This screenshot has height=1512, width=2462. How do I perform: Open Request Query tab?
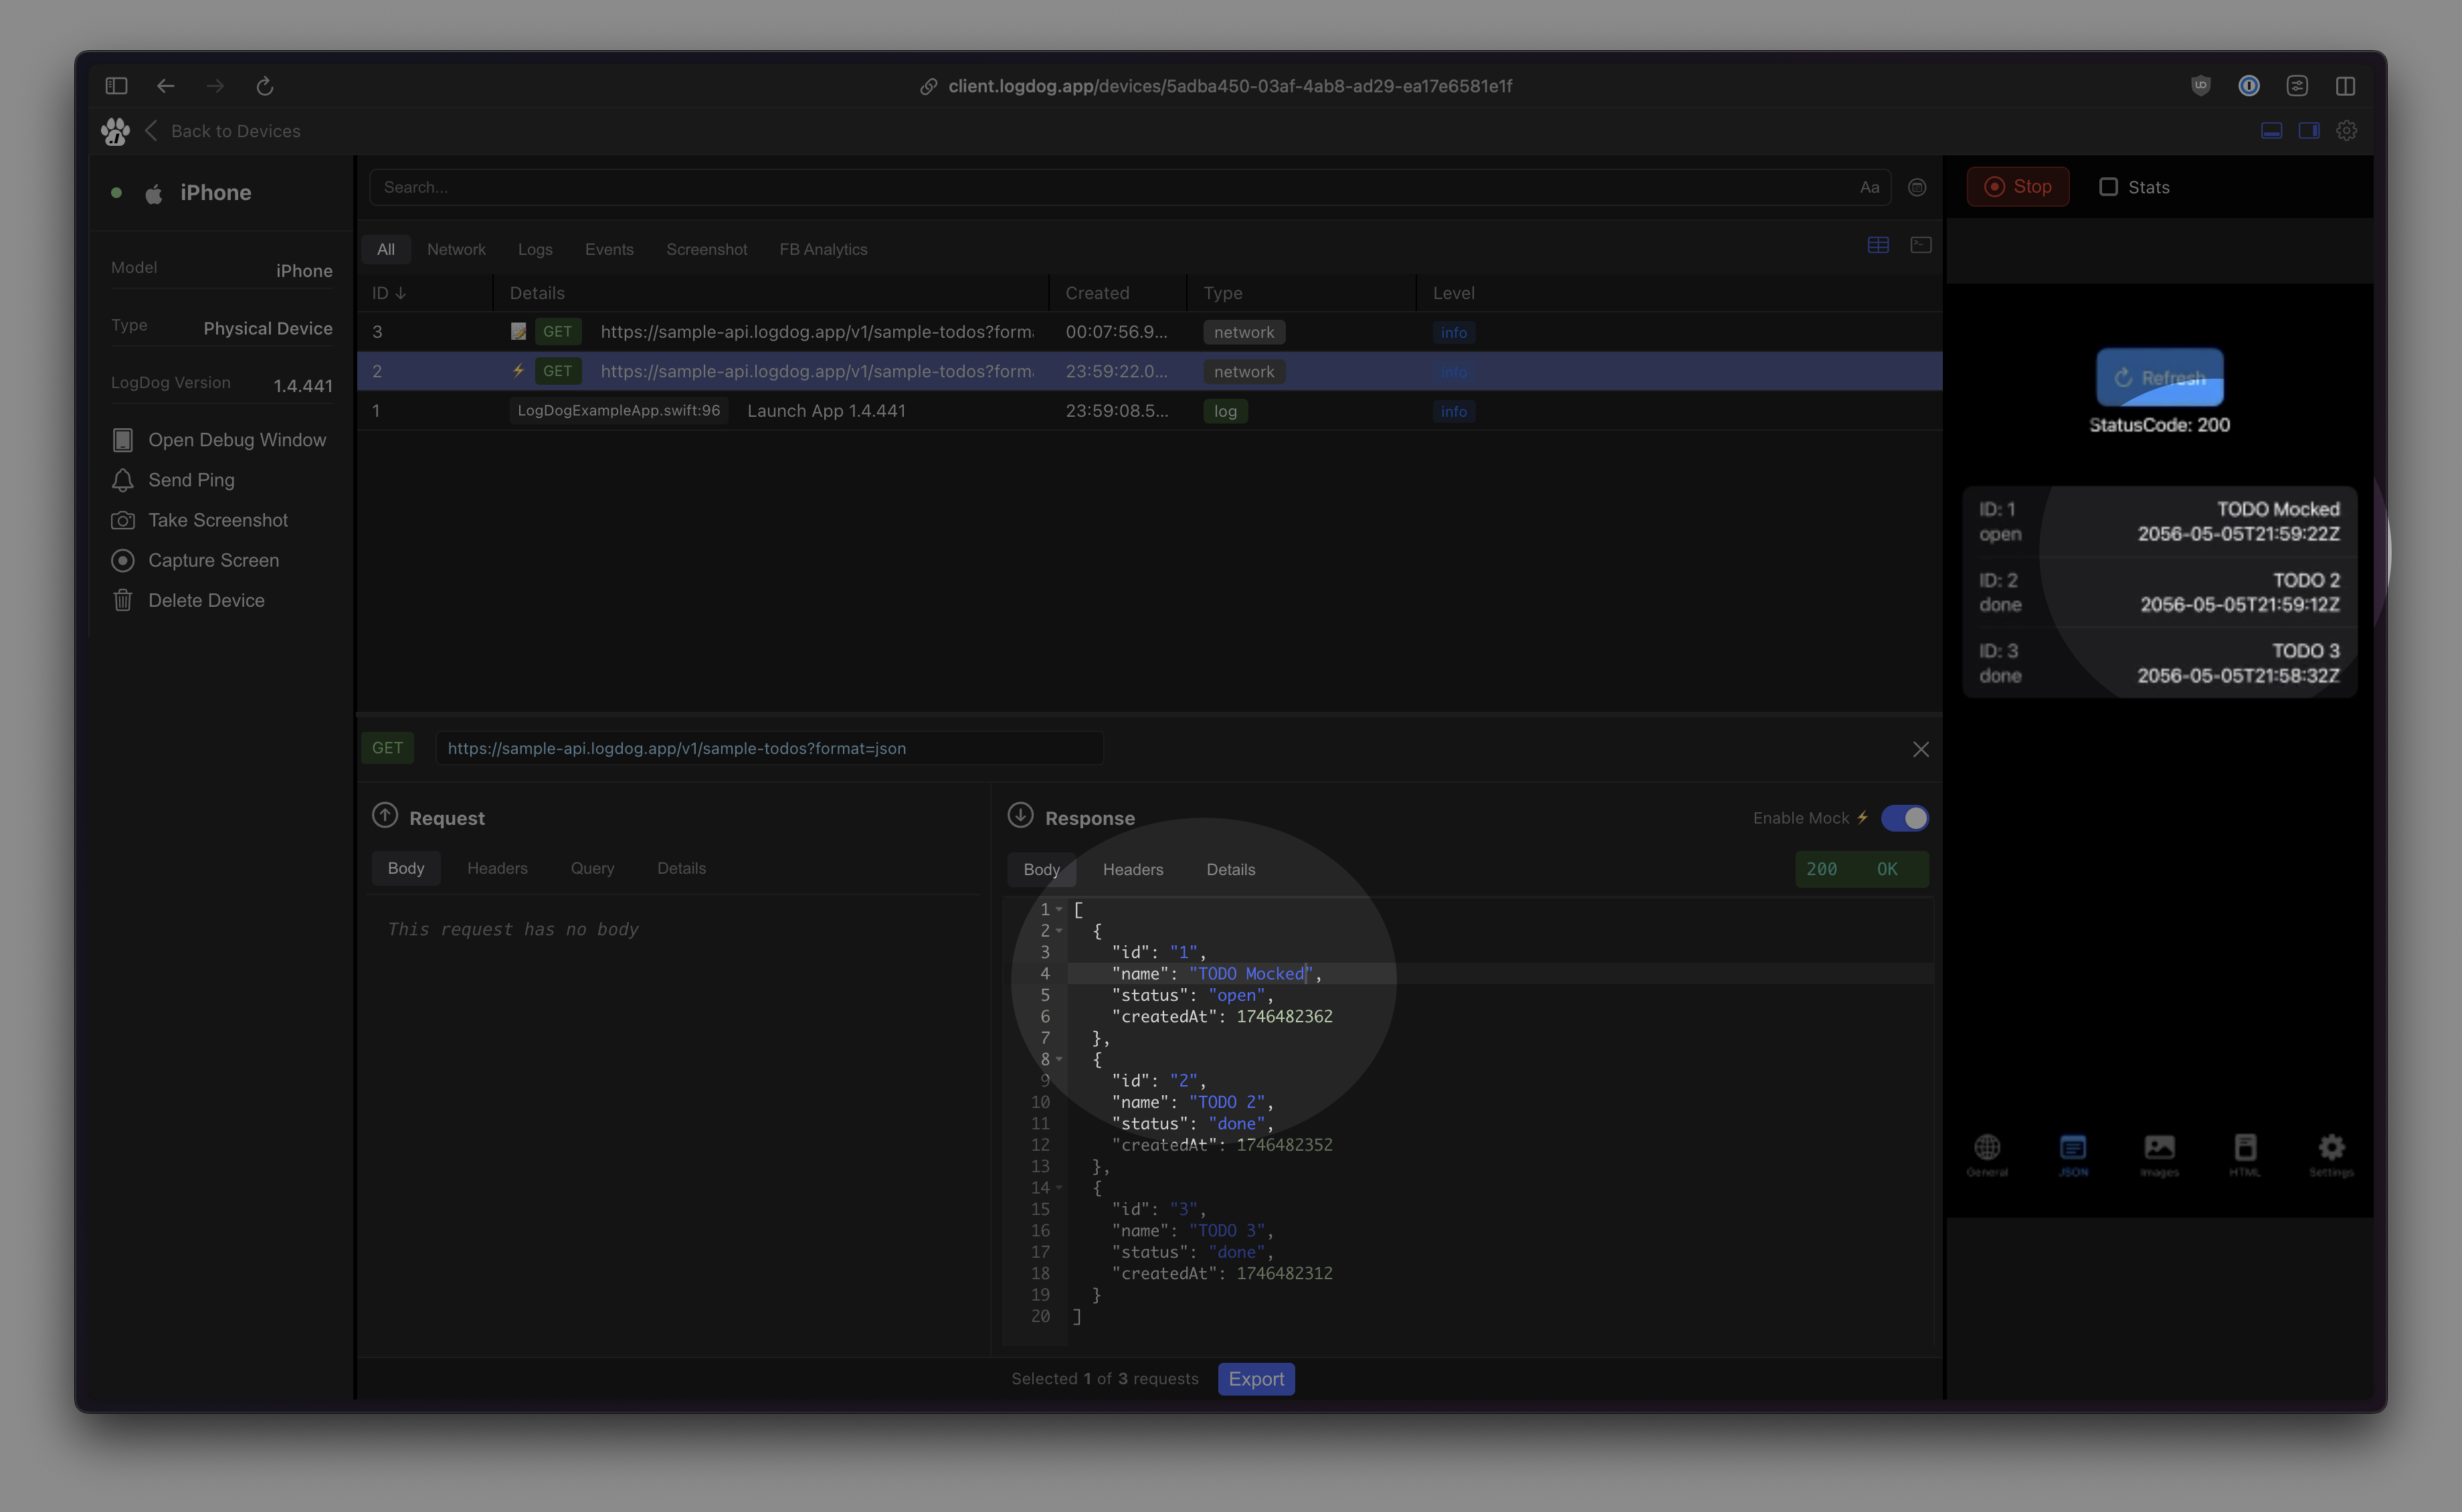(592, 868)
